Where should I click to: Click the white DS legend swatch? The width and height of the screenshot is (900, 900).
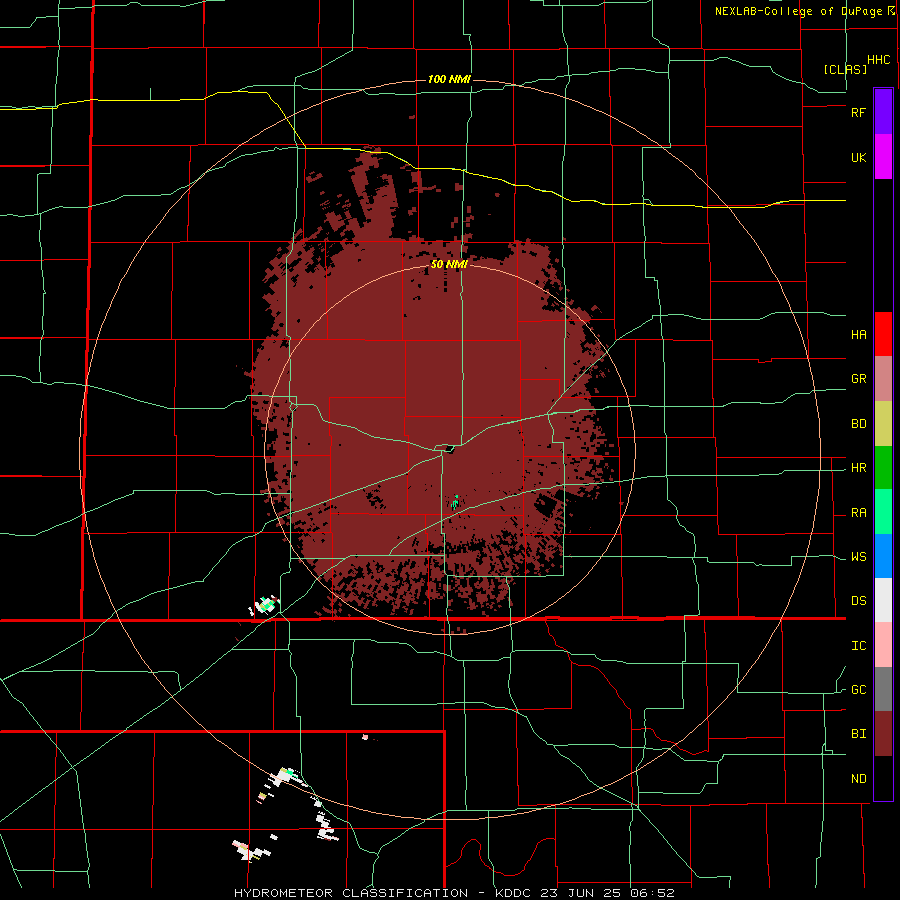pyautogui.click(x=883, y=600)
